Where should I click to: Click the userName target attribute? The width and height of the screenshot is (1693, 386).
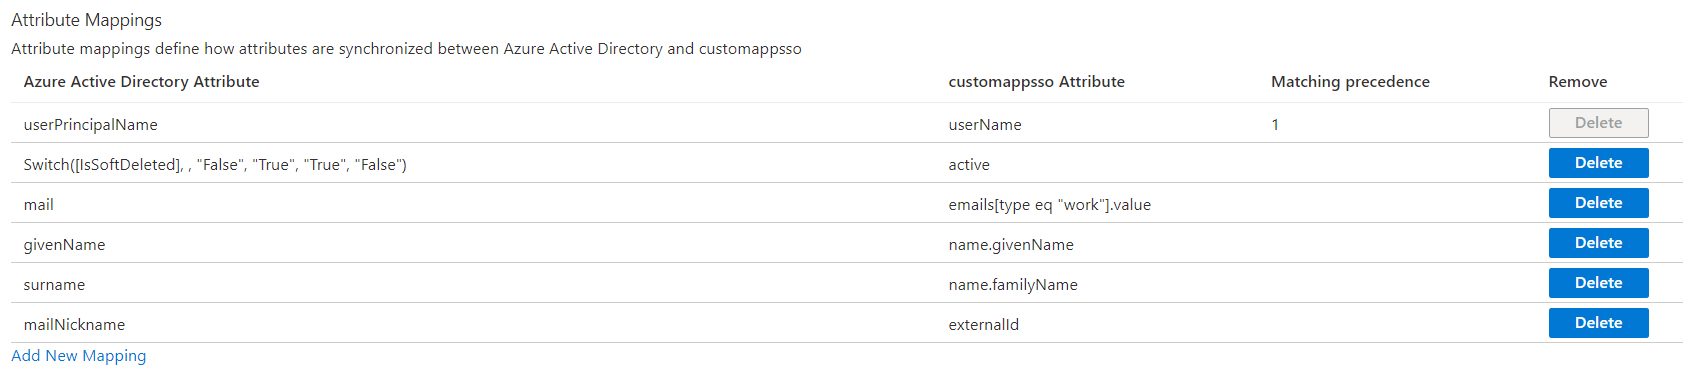(x=985, y=125)
